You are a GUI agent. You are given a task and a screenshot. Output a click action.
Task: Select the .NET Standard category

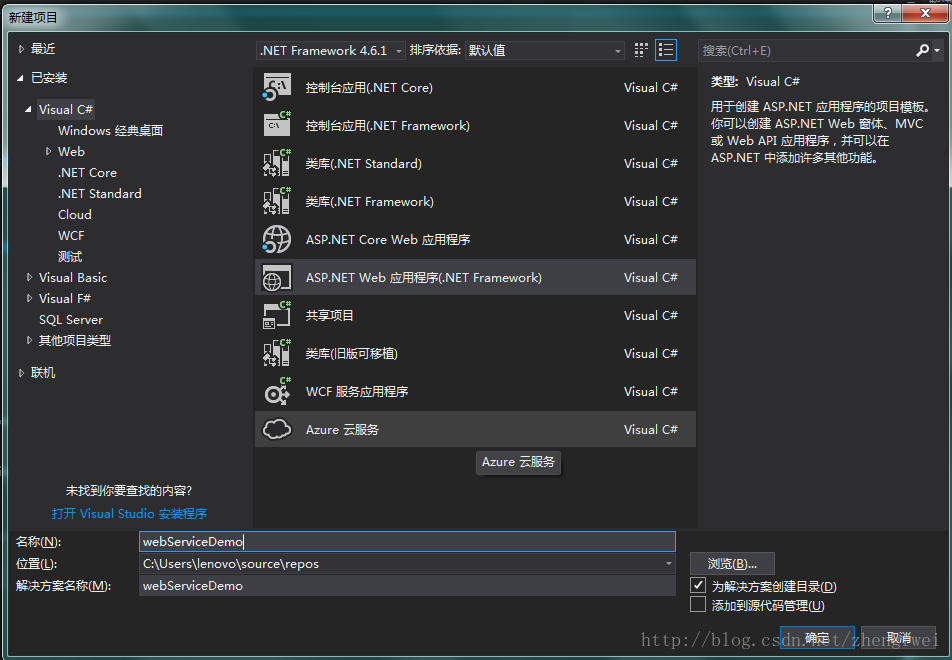tap(100, 194)
